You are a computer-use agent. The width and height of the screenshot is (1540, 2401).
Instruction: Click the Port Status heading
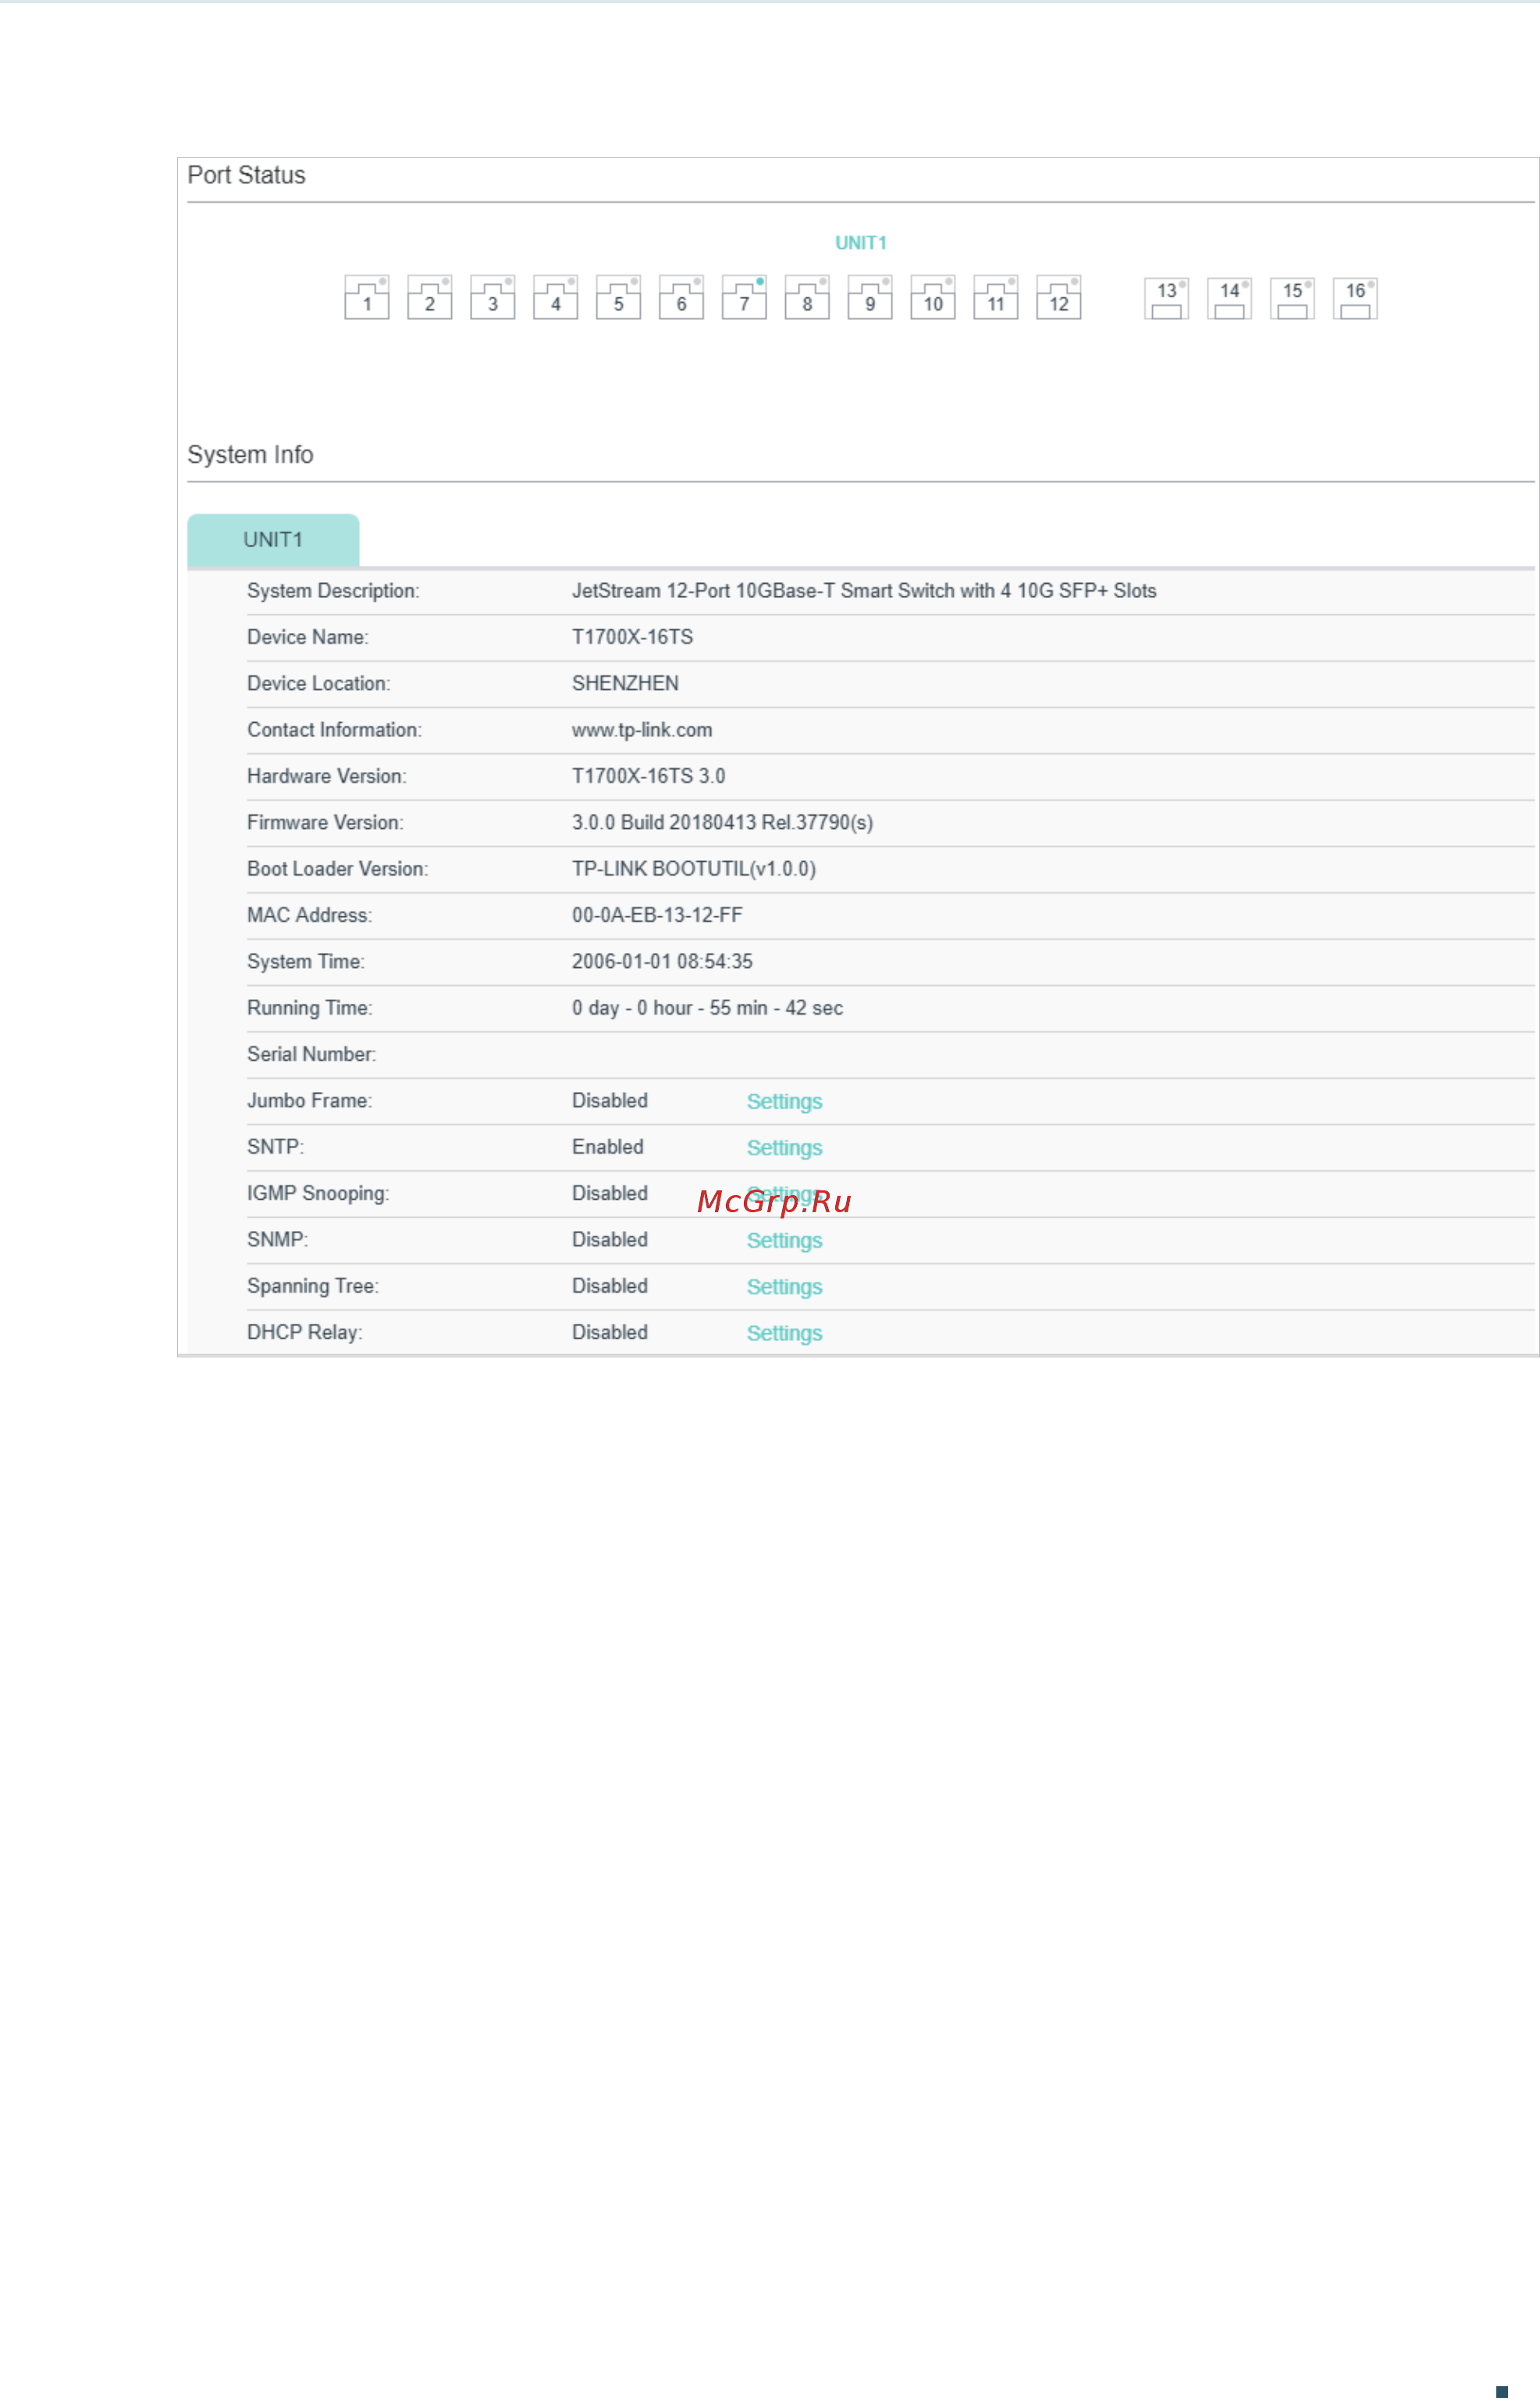coord(246,175)
